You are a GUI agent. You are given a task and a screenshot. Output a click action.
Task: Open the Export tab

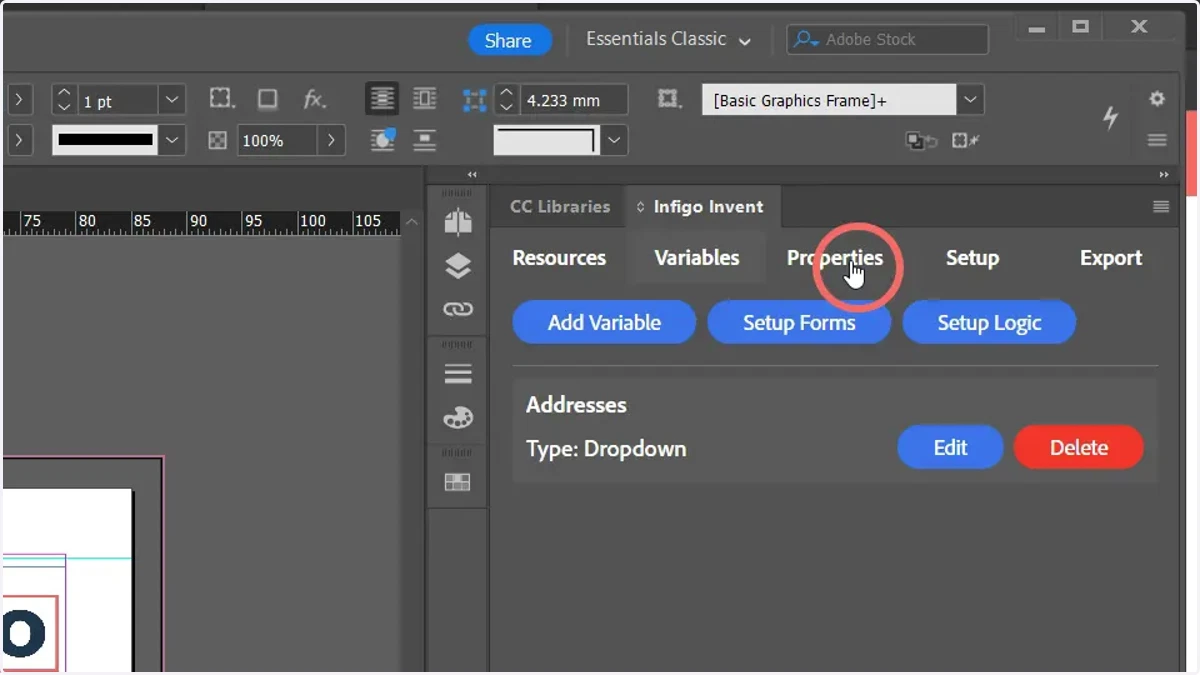point(1111,258)
